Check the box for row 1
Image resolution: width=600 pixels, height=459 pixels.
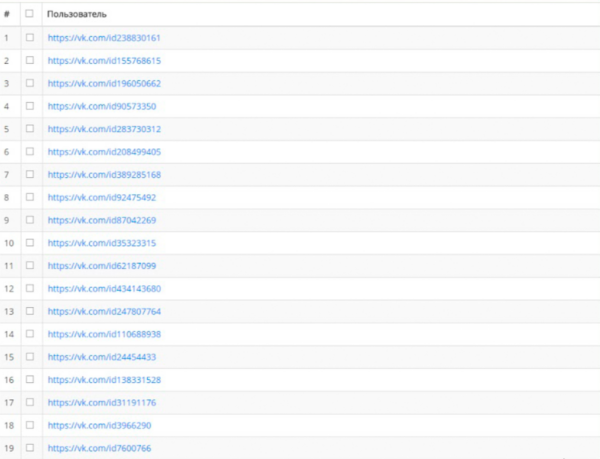pyautogui.click(x=30, y=37)
